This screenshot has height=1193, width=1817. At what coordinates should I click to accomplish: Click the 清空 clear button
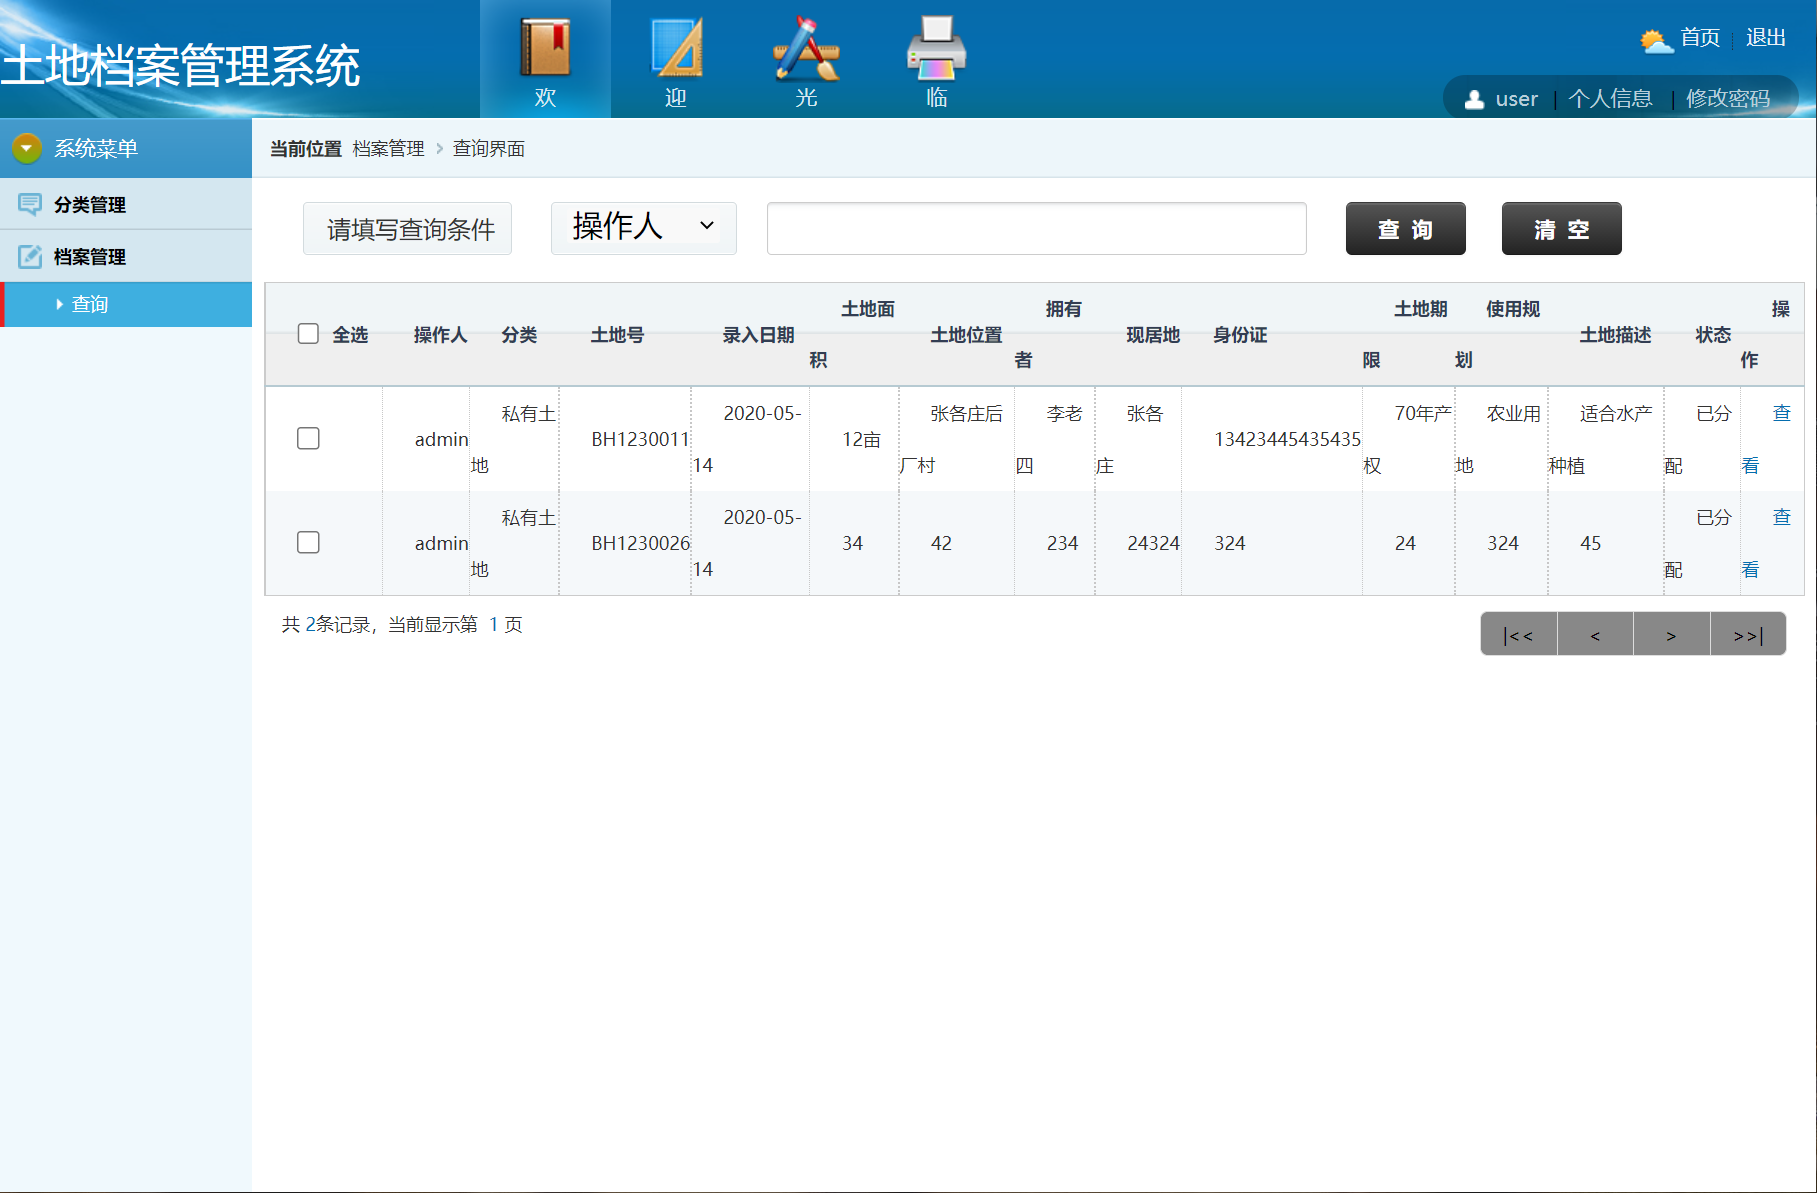1560,228
